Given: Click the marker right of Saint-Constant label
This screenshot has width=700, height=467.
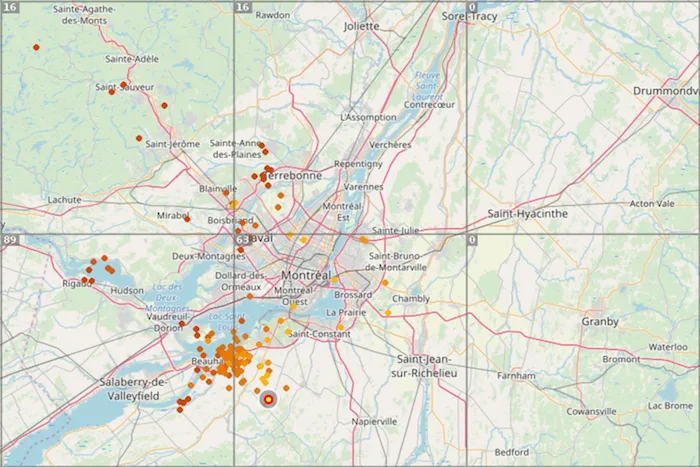Looking at the screenshot, I should pos(341,327).
